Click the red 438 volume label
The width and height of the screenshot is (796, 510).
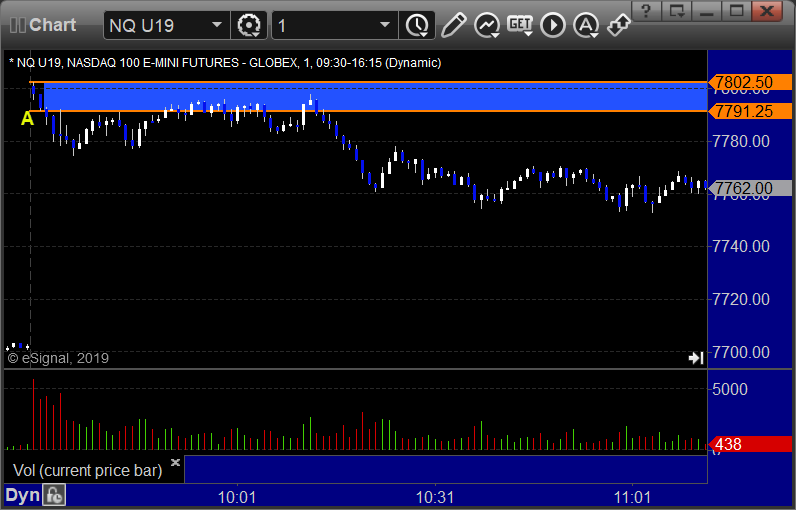tap(750, 445)
